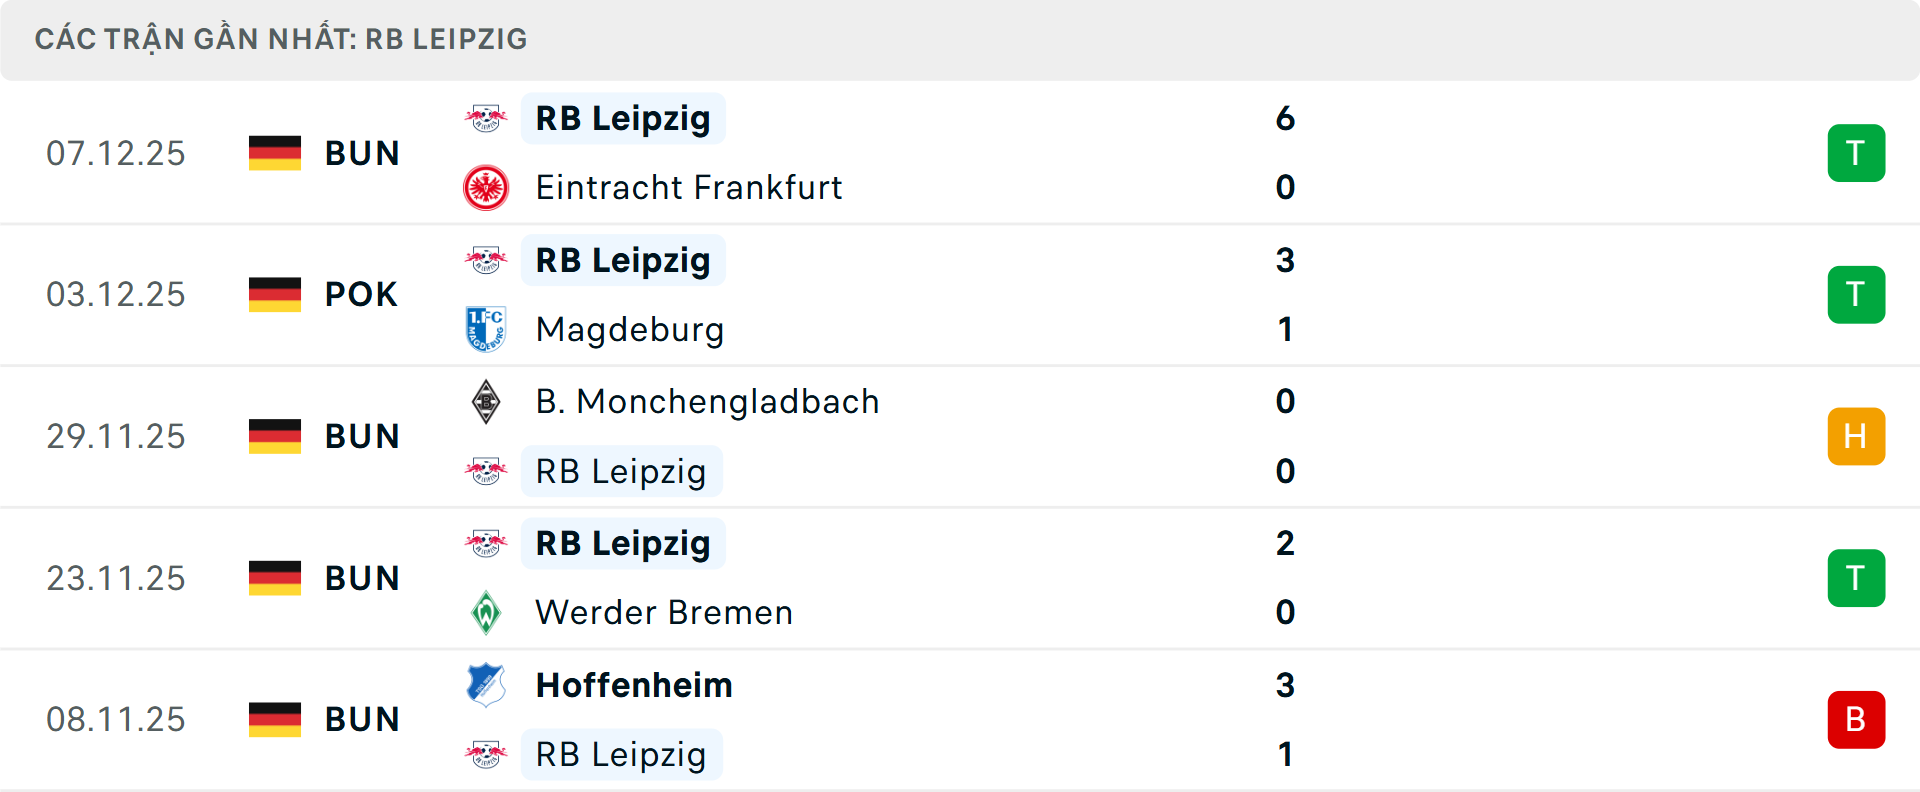The height and width of the screenshot is (792, 1920).
Task: Select the BUN competition label on 29.11.25
Action: point(362,436)
